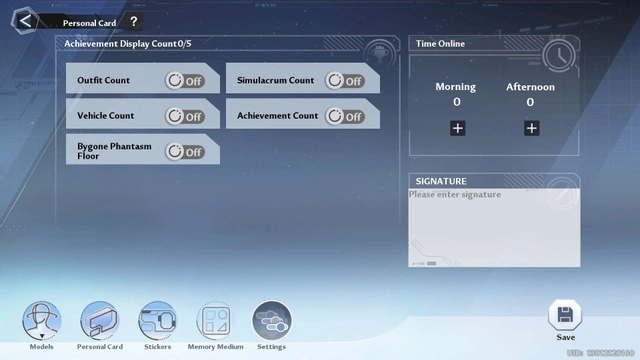Click the signature text field

click(x=494, y=228)
